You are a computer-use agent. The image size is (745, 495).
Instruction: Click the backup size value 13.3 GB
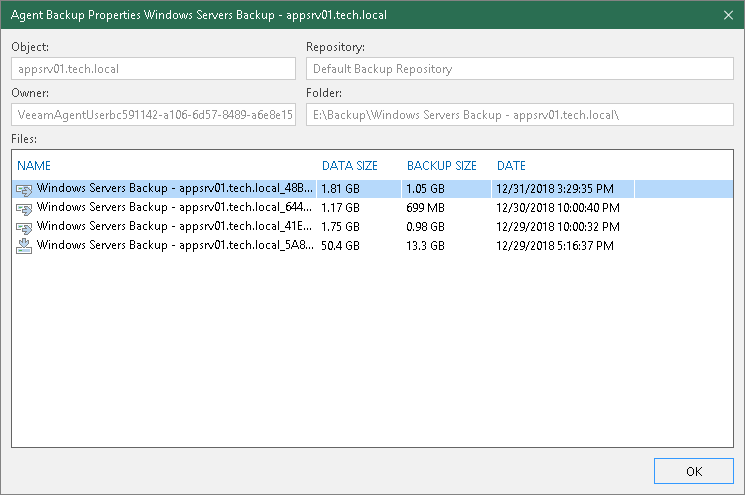point(425,246)
